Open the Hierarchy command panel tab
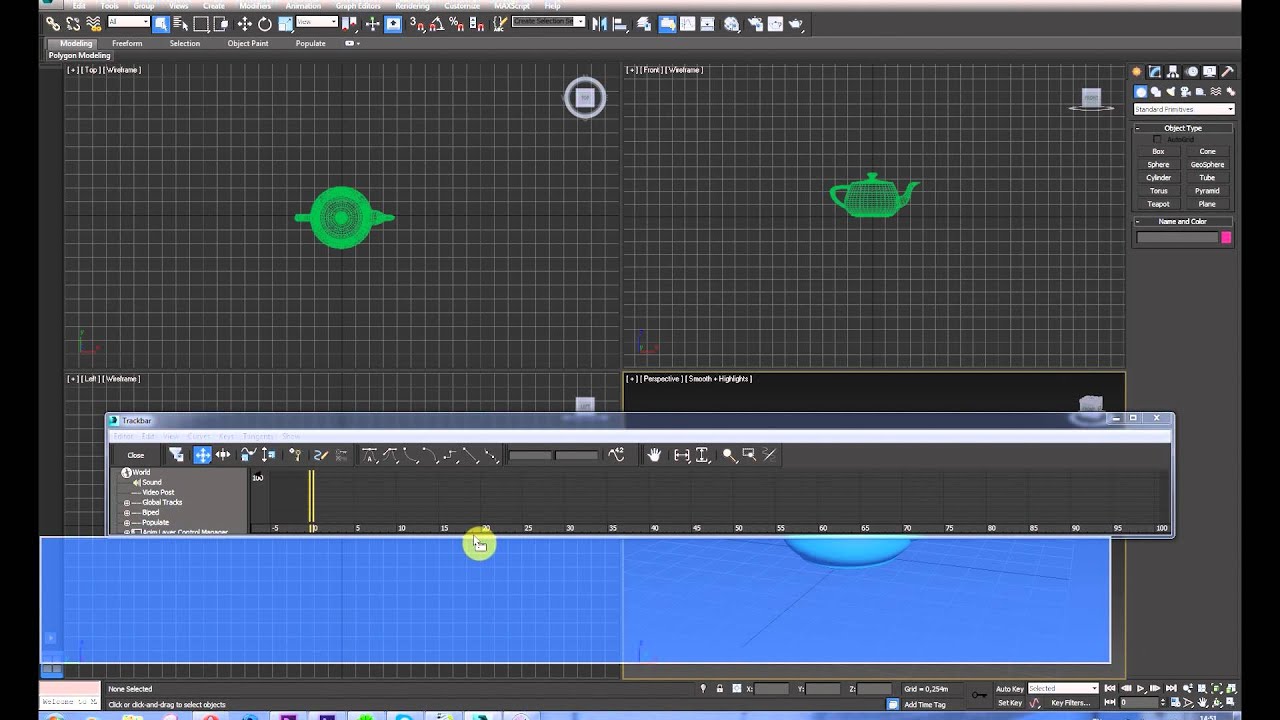This screenshot has width=1280, height=720. point(1173,72)
